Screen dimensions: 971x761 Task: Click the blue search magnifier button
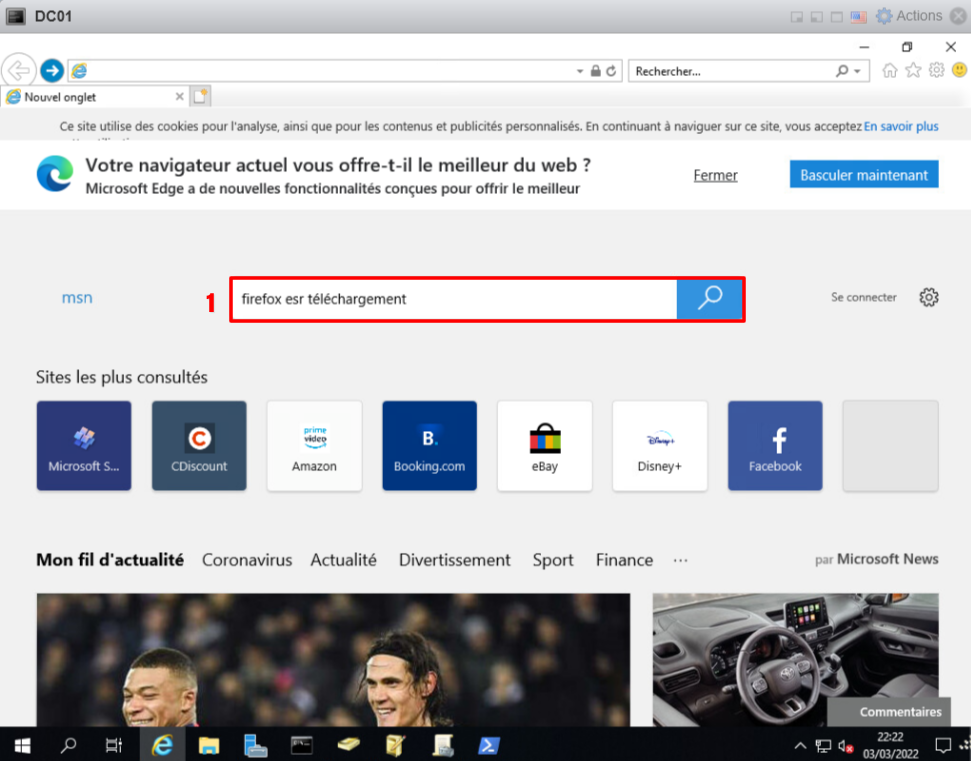[x=709, y=298]
